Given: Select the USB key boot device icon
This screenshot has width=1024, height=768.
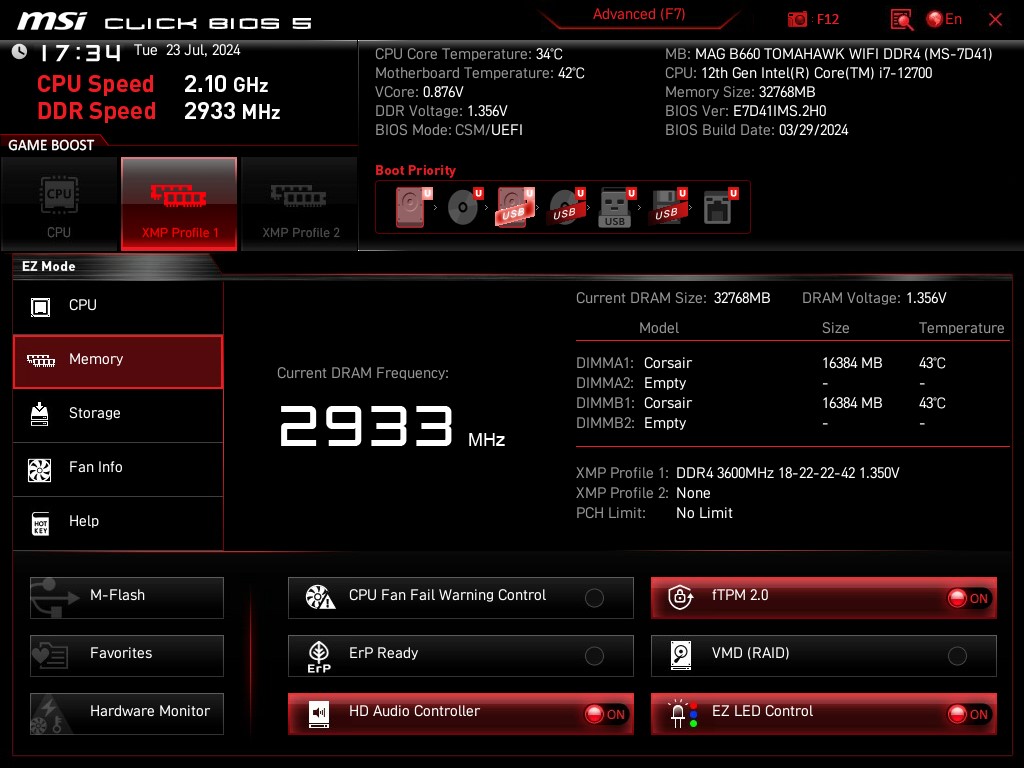Looking at the screenshot, I should click(616, 208).
